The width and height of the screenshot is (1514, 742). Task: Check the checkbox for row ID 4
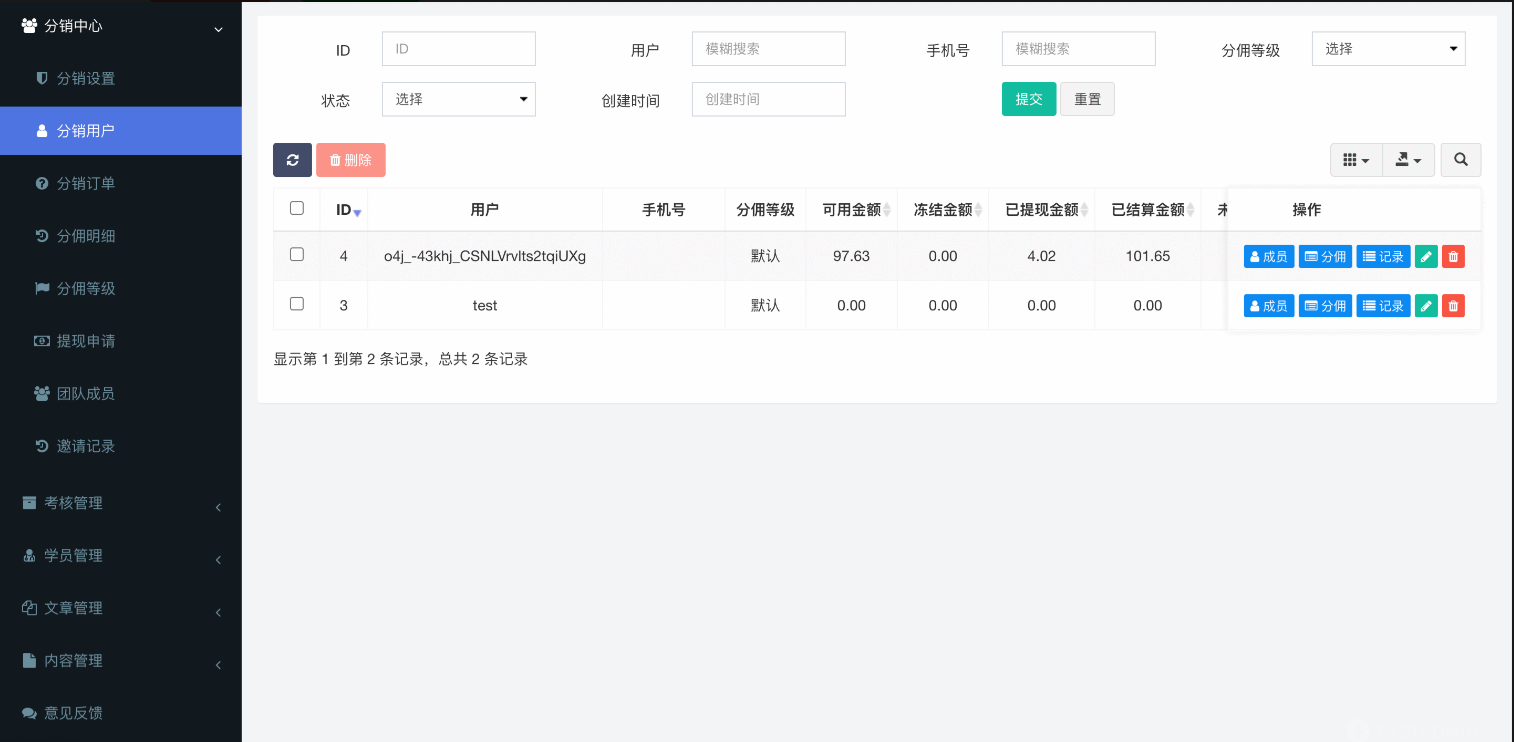pos(297,255)
